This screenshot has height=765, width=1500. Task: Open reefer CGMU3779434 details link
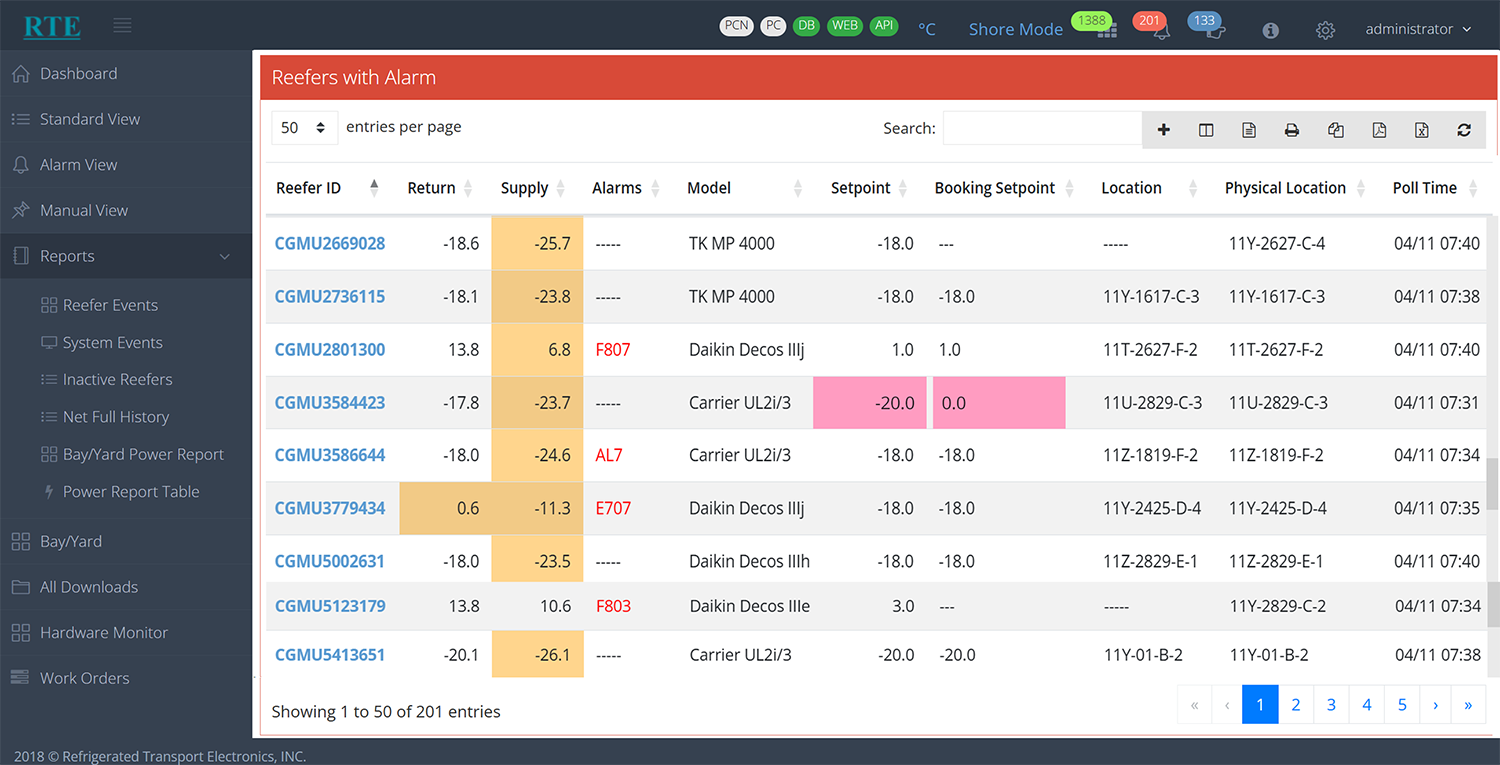[x=329, y=508]
